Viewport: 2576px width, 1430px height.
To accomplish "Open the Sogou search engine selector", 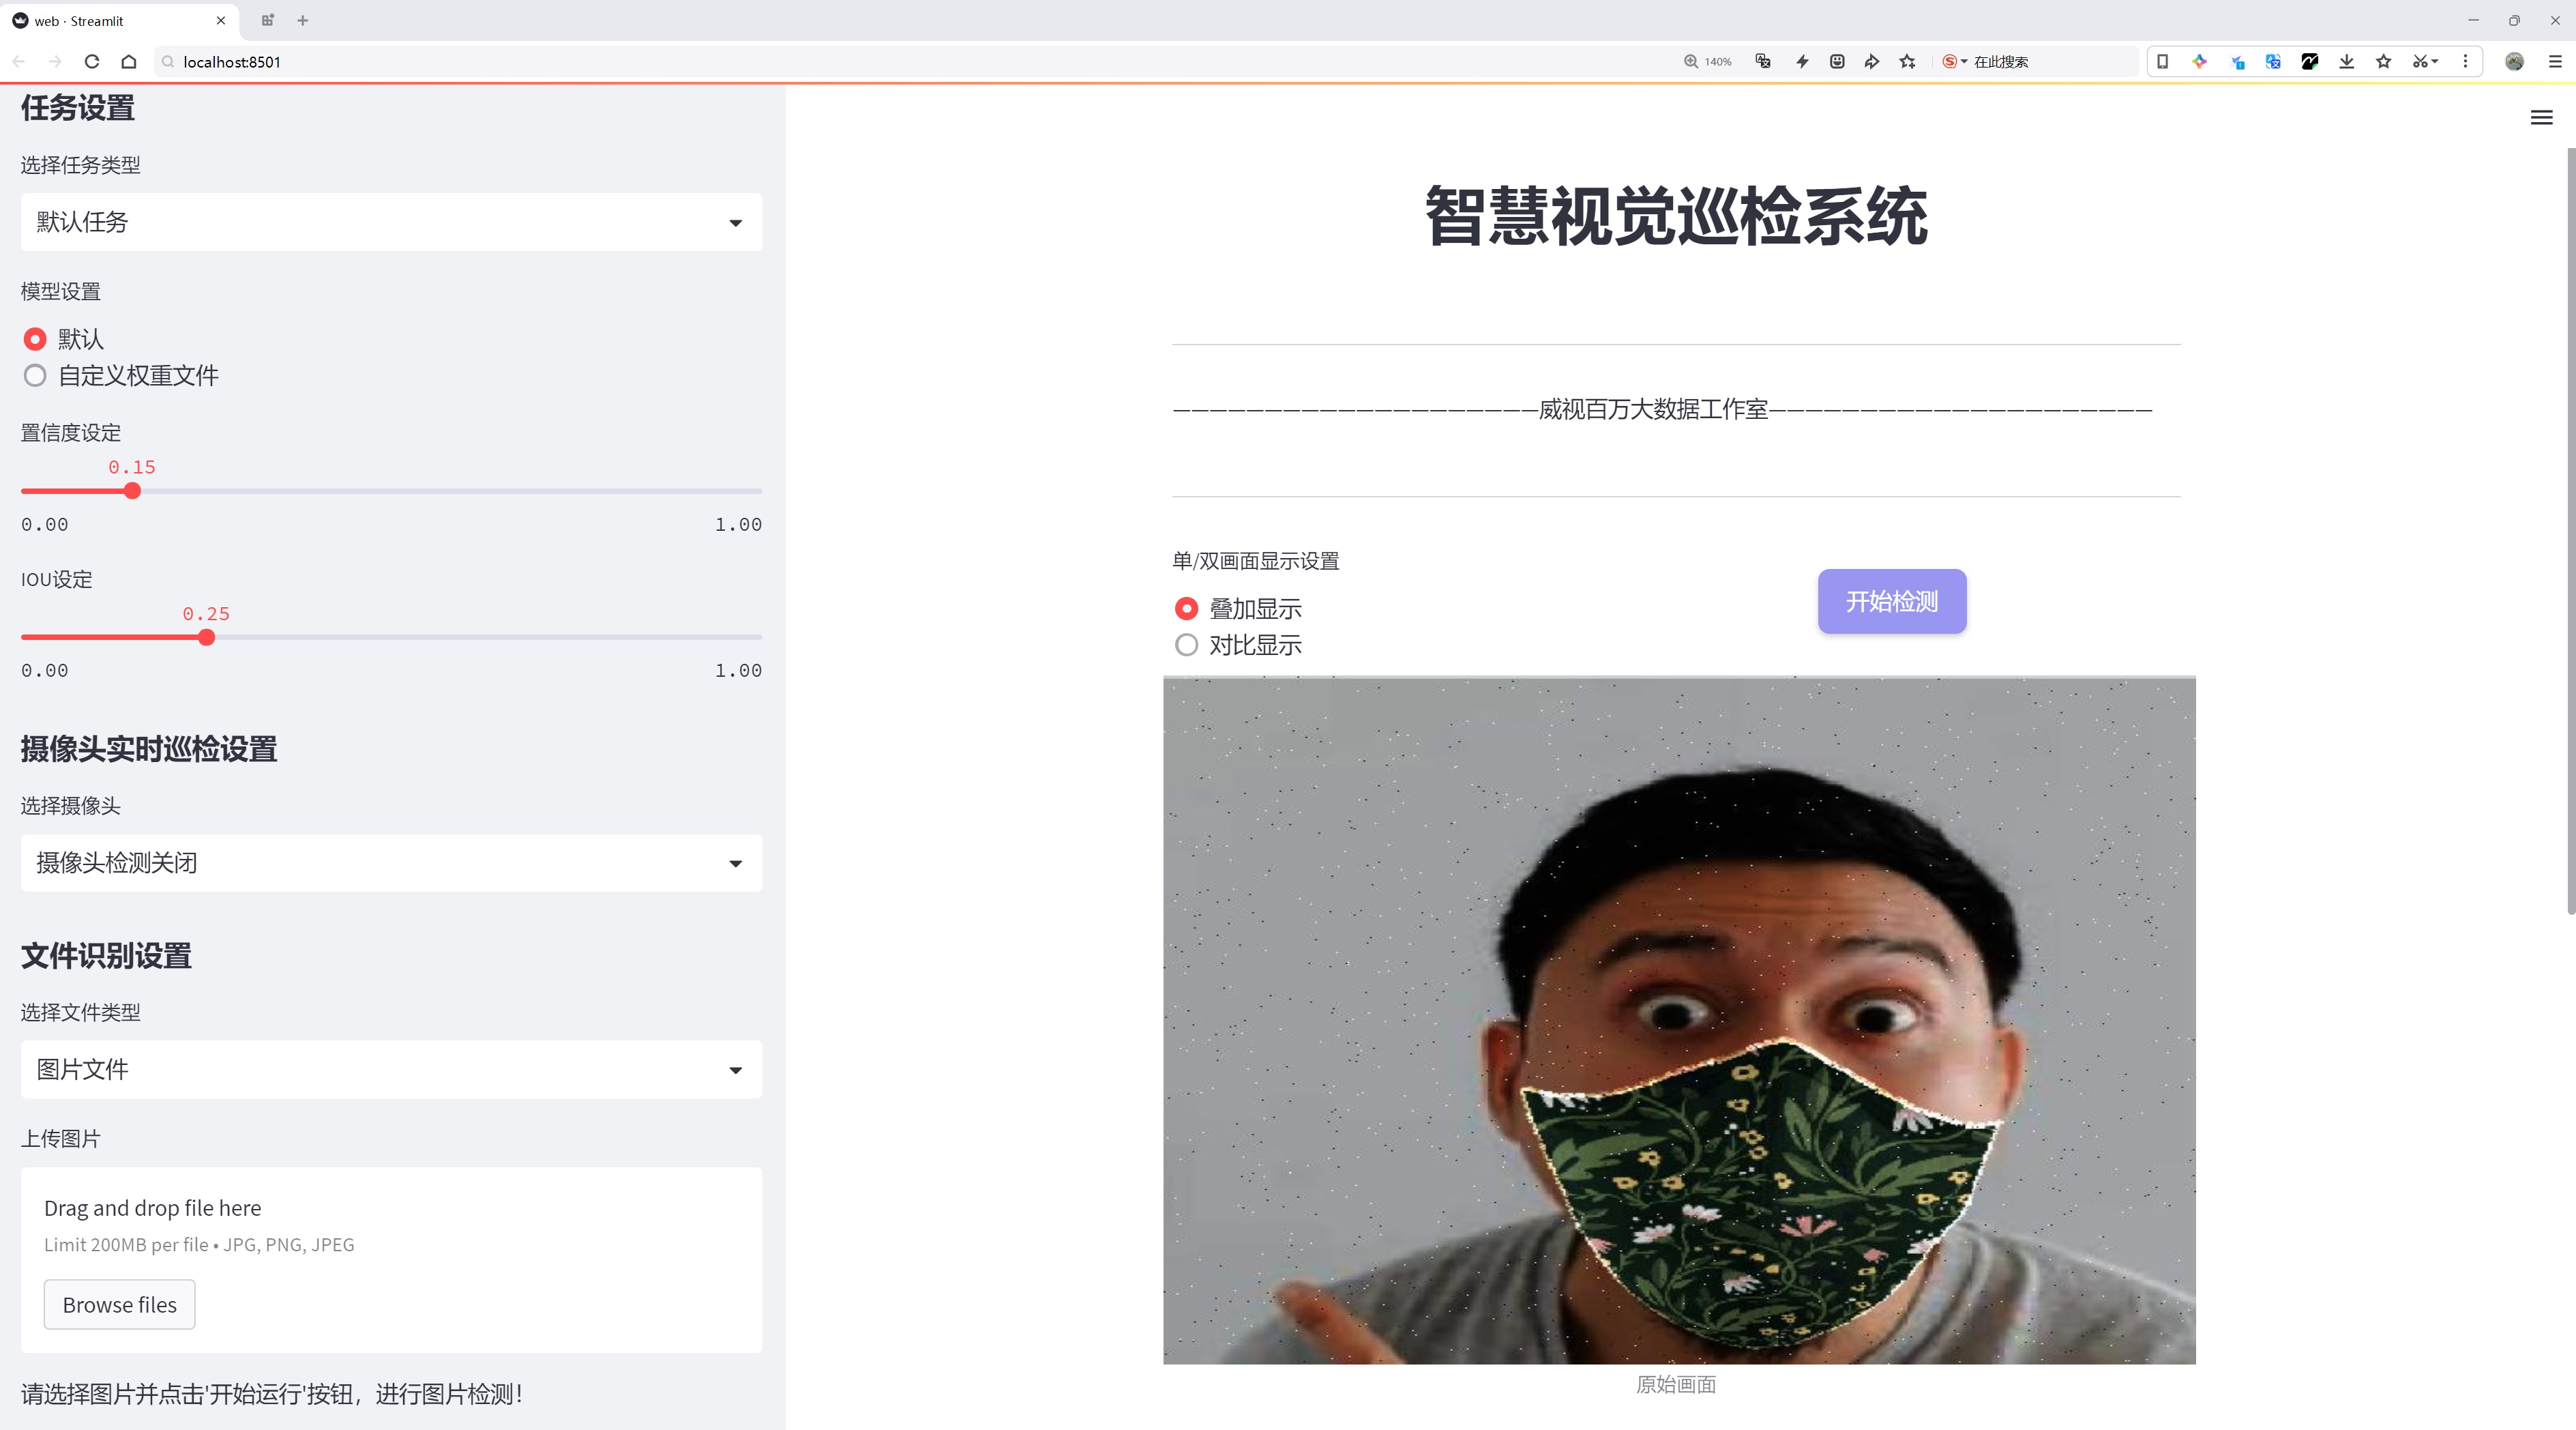I will (x=1954, y=62).
